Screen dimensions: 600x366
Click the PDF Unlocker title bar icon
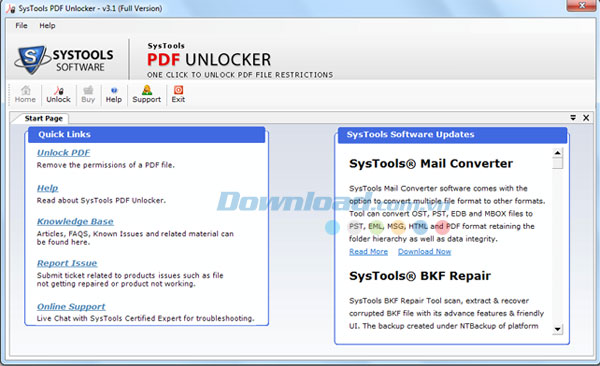click(10, 8)
